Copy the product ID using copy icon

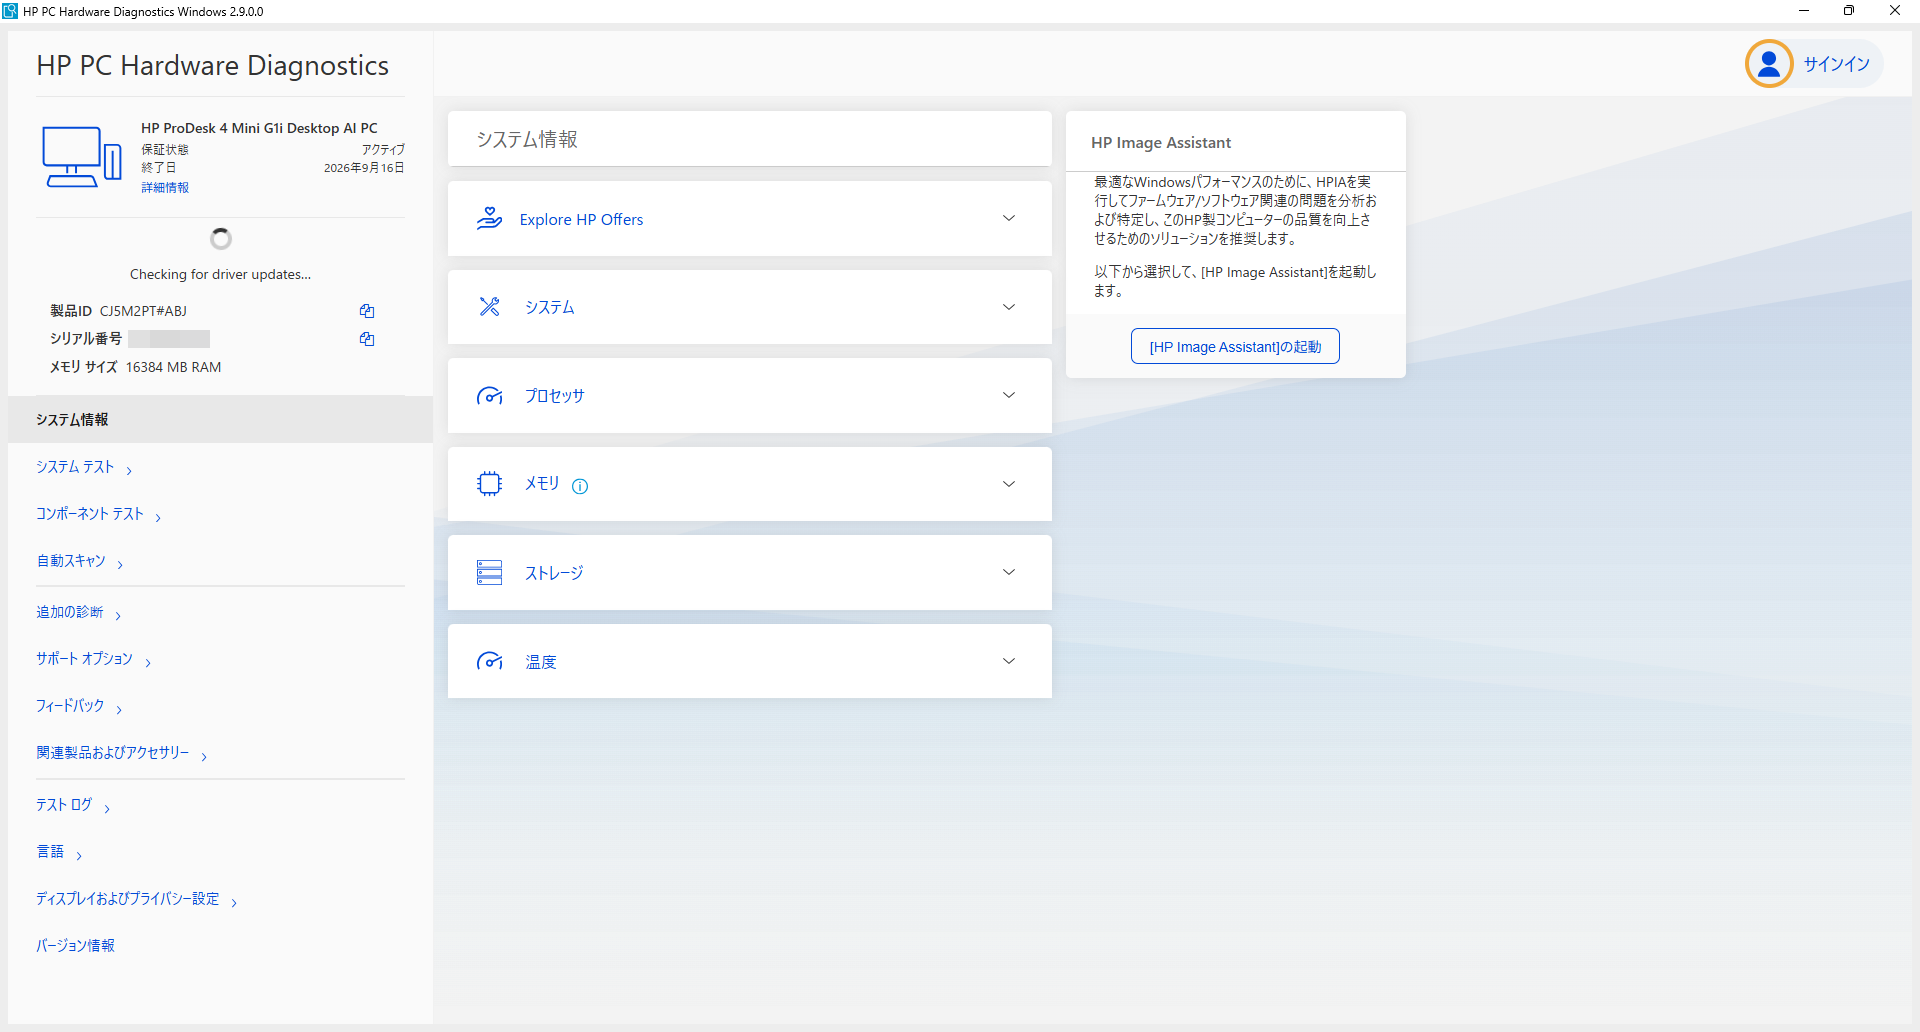coord(367,311)
